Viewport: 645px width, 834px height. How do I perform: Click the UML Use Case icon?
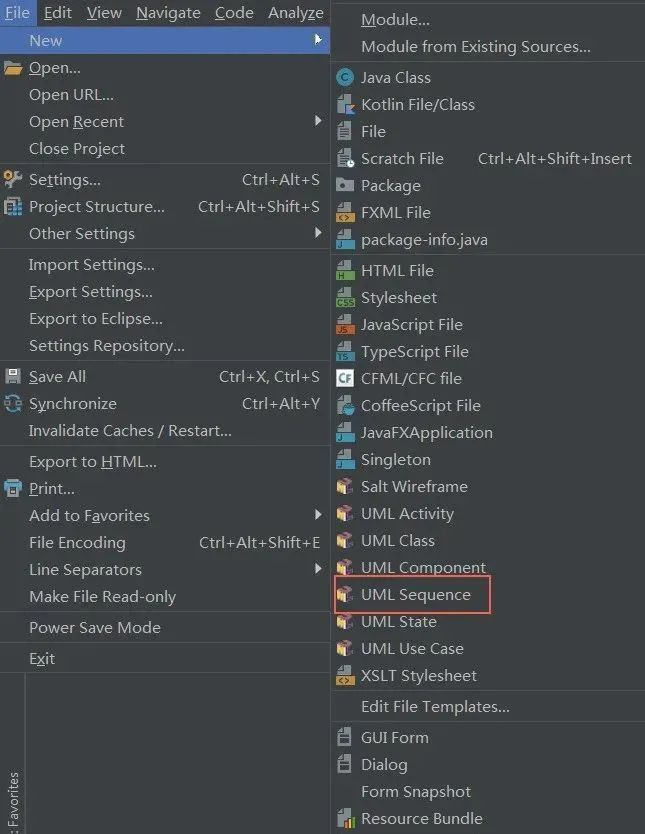345,648
